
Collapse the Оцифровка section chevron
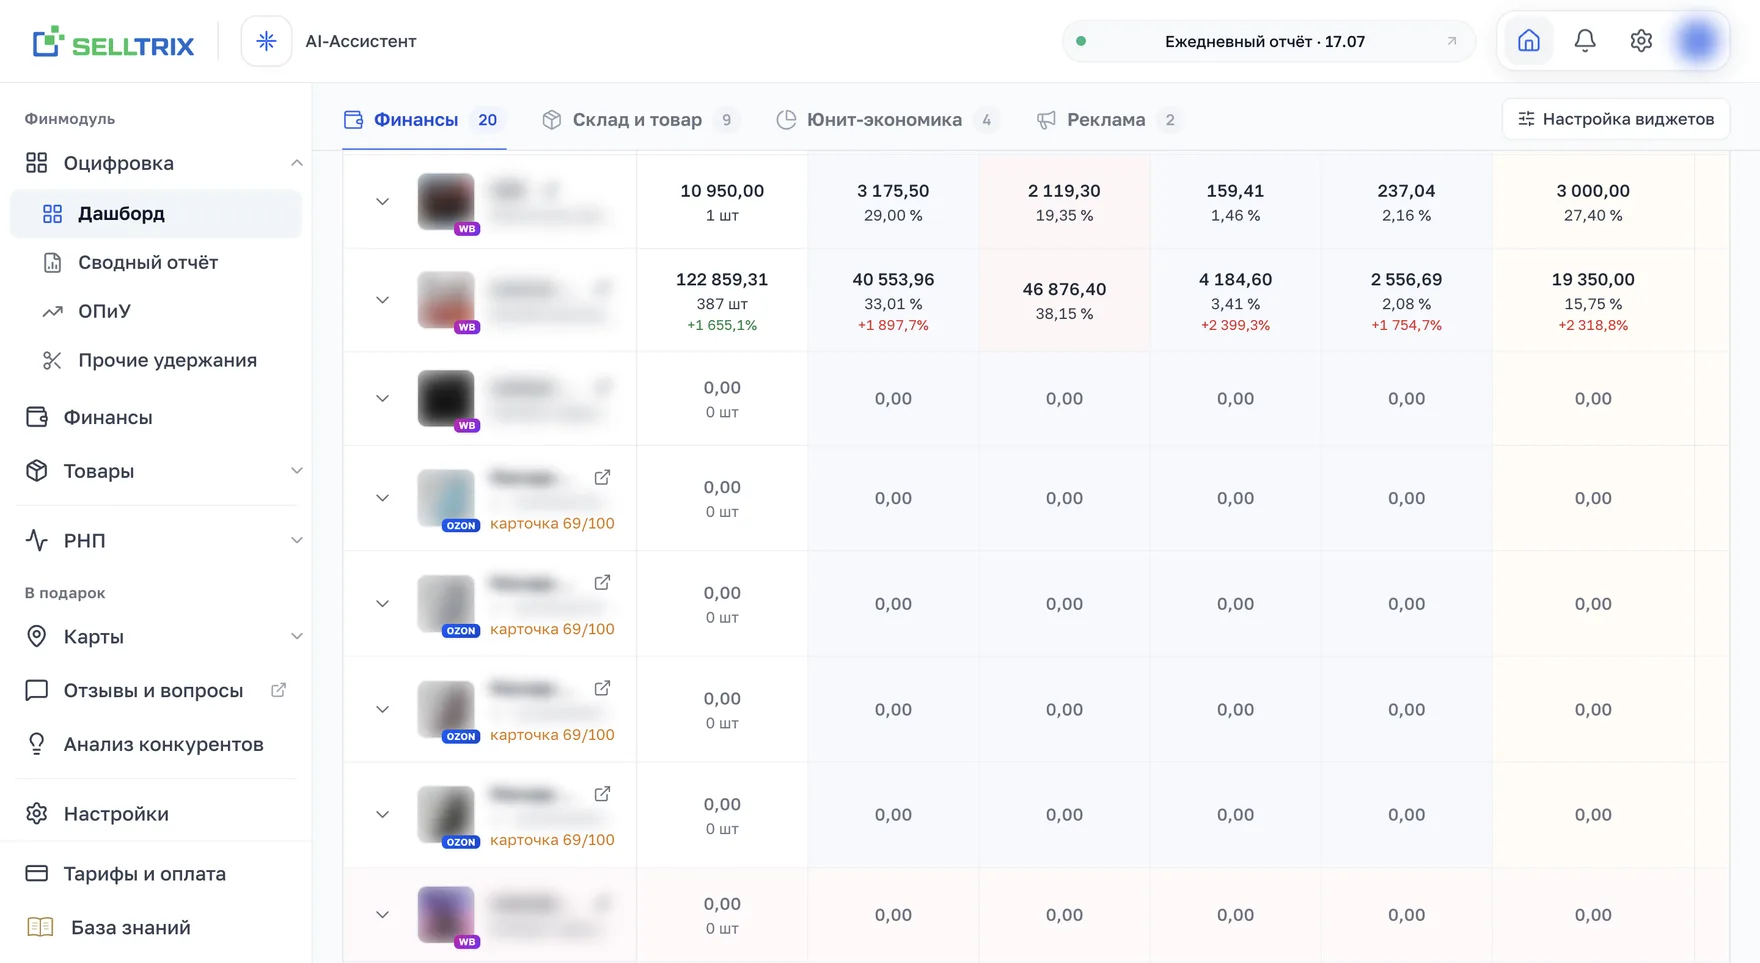296,163
